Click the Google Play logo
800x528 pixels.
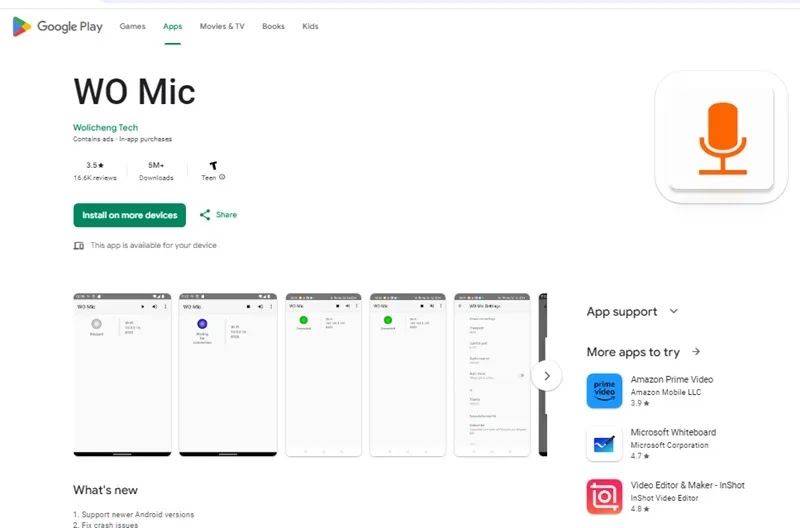point(57,27)
